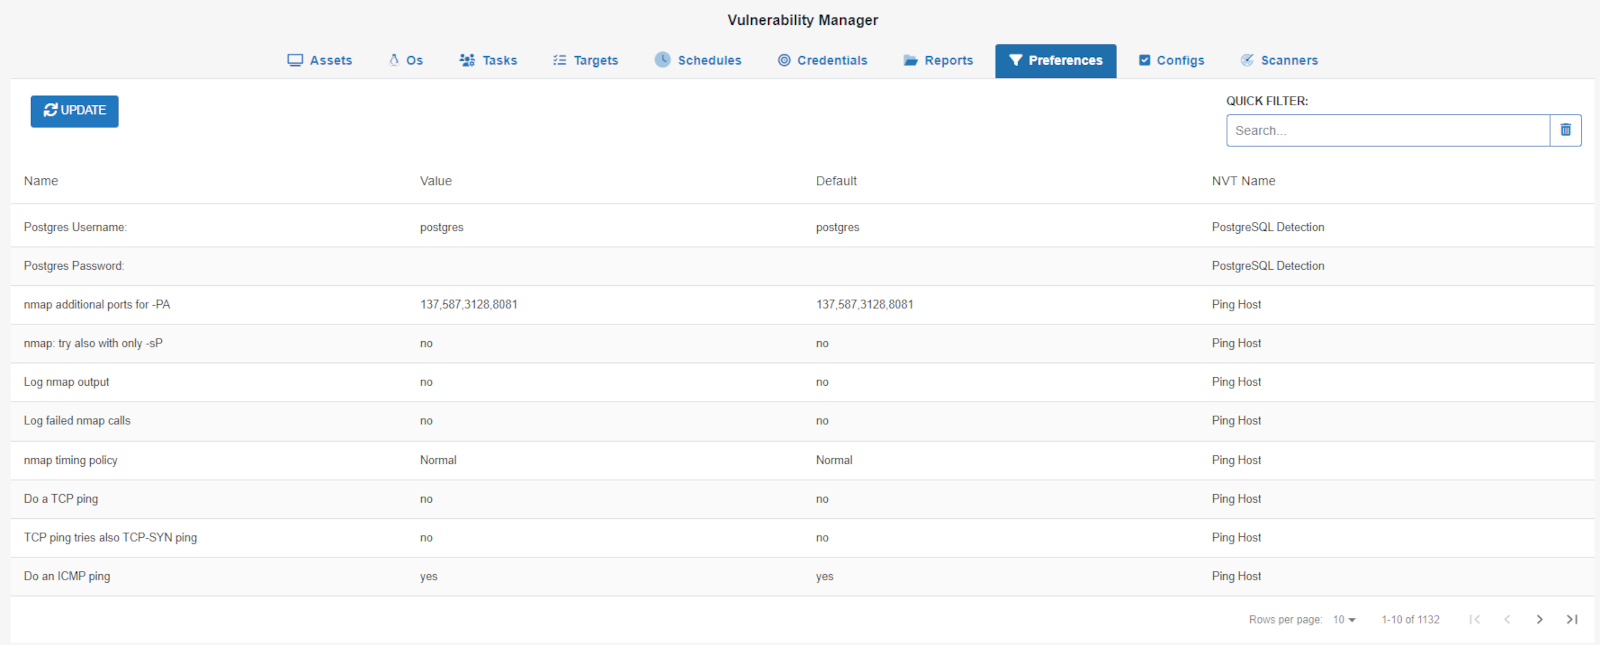Image resolution: width=1600 pixels, height=645 pixels.
Task: Click the Value cell of Do an ICMP ping
Action: click(429, 577)
